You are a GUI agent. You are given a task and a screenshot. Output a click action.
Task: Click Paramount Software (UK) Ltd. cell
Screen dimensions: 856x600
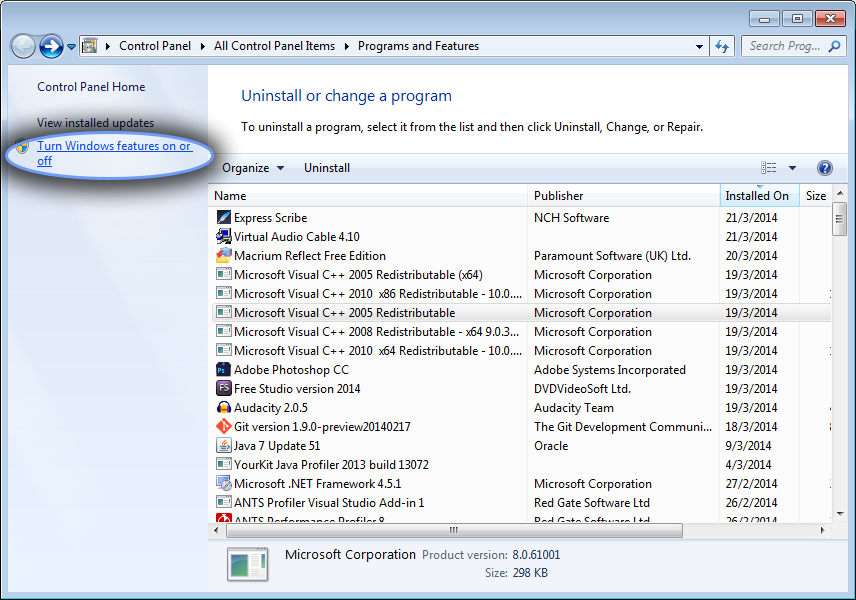[x=612, y=256]
